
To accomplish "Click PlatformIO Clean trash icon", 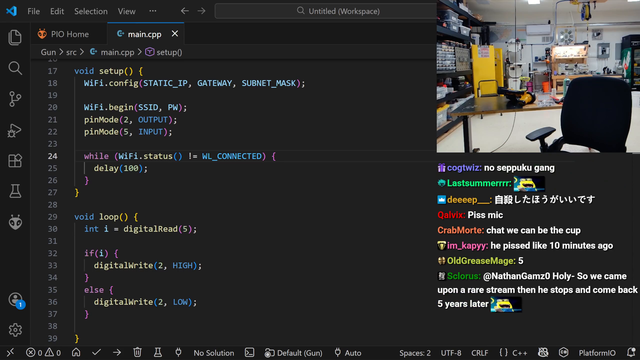I will 137,353.
